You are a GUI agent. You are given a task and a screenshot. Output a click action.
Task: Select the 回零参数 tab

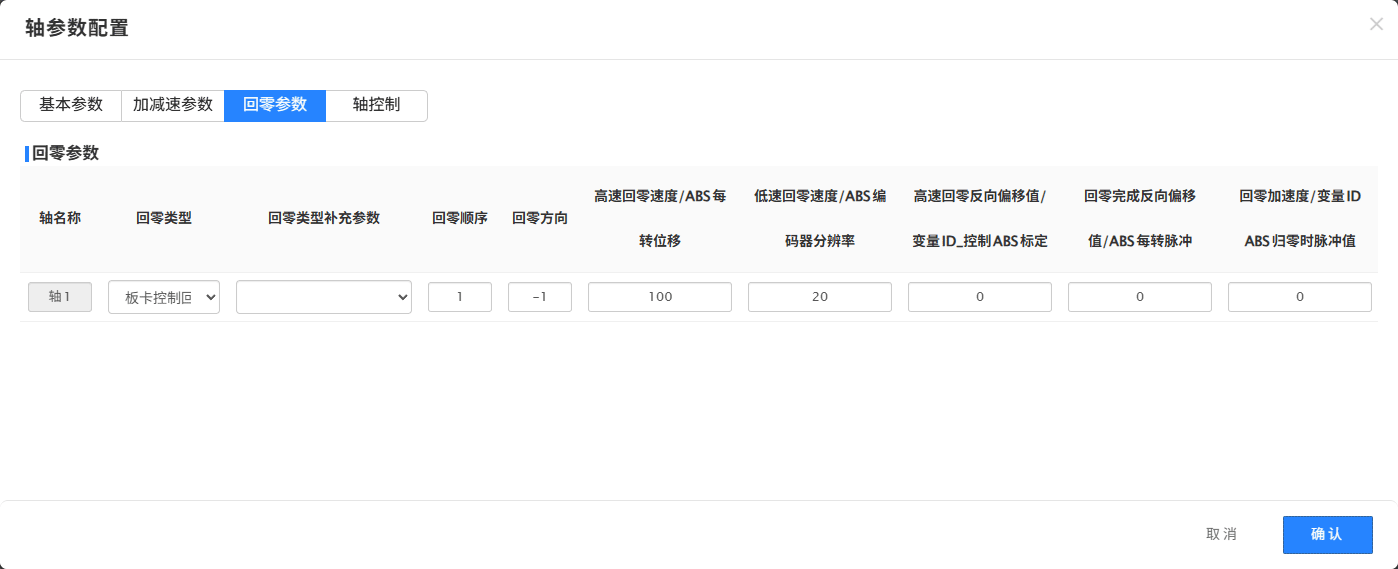click(275, 105)
